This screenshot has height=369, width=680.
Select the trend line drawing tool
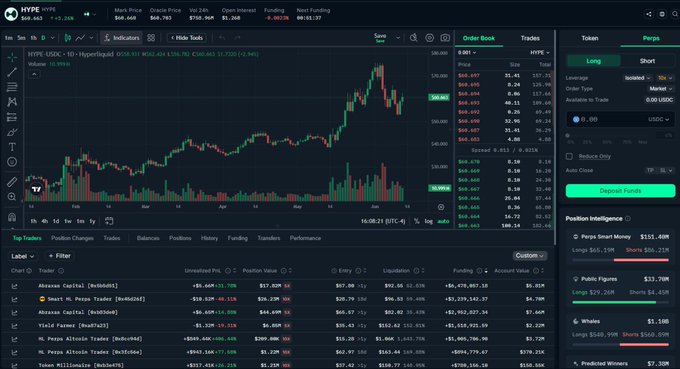pyautogui.click(x=12, y=72)
